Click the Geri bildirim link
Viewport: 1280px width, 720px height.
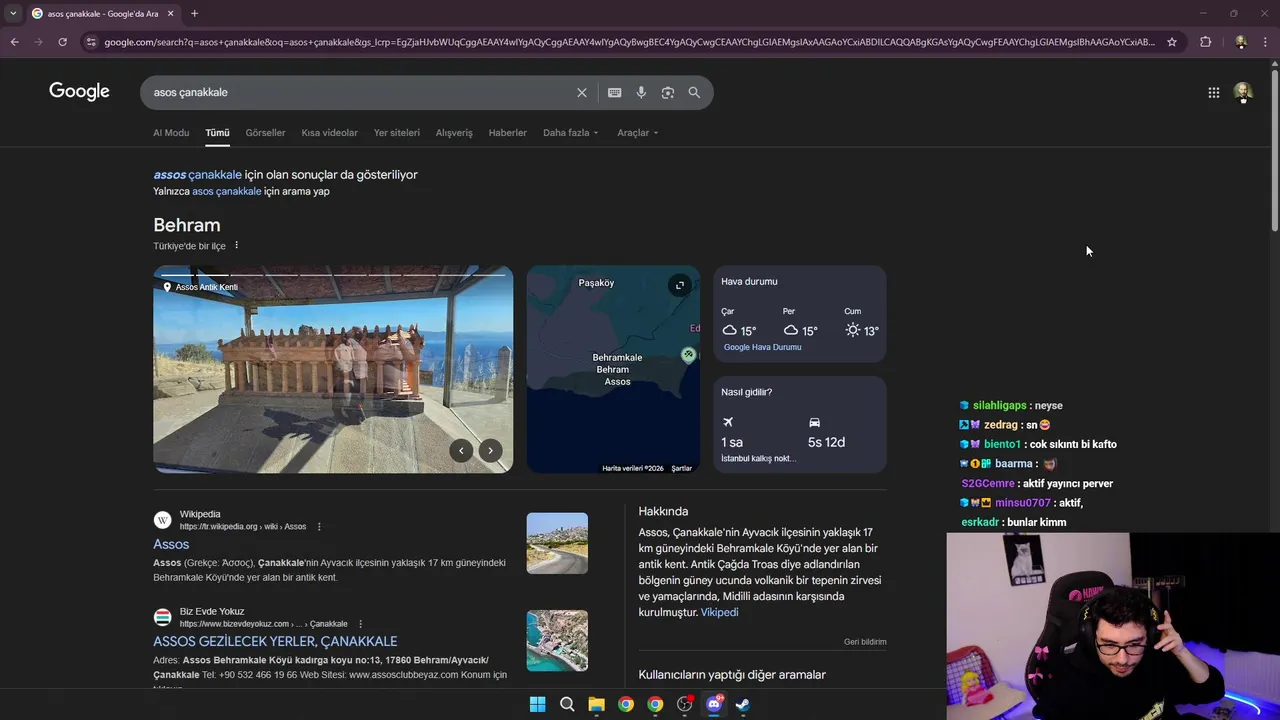(x=865, y=642)
